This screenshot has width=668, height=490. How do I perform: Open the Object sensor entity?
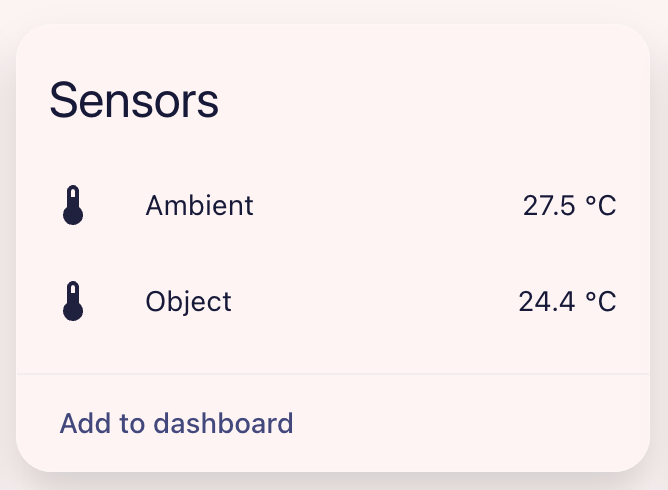click(330, 301)
